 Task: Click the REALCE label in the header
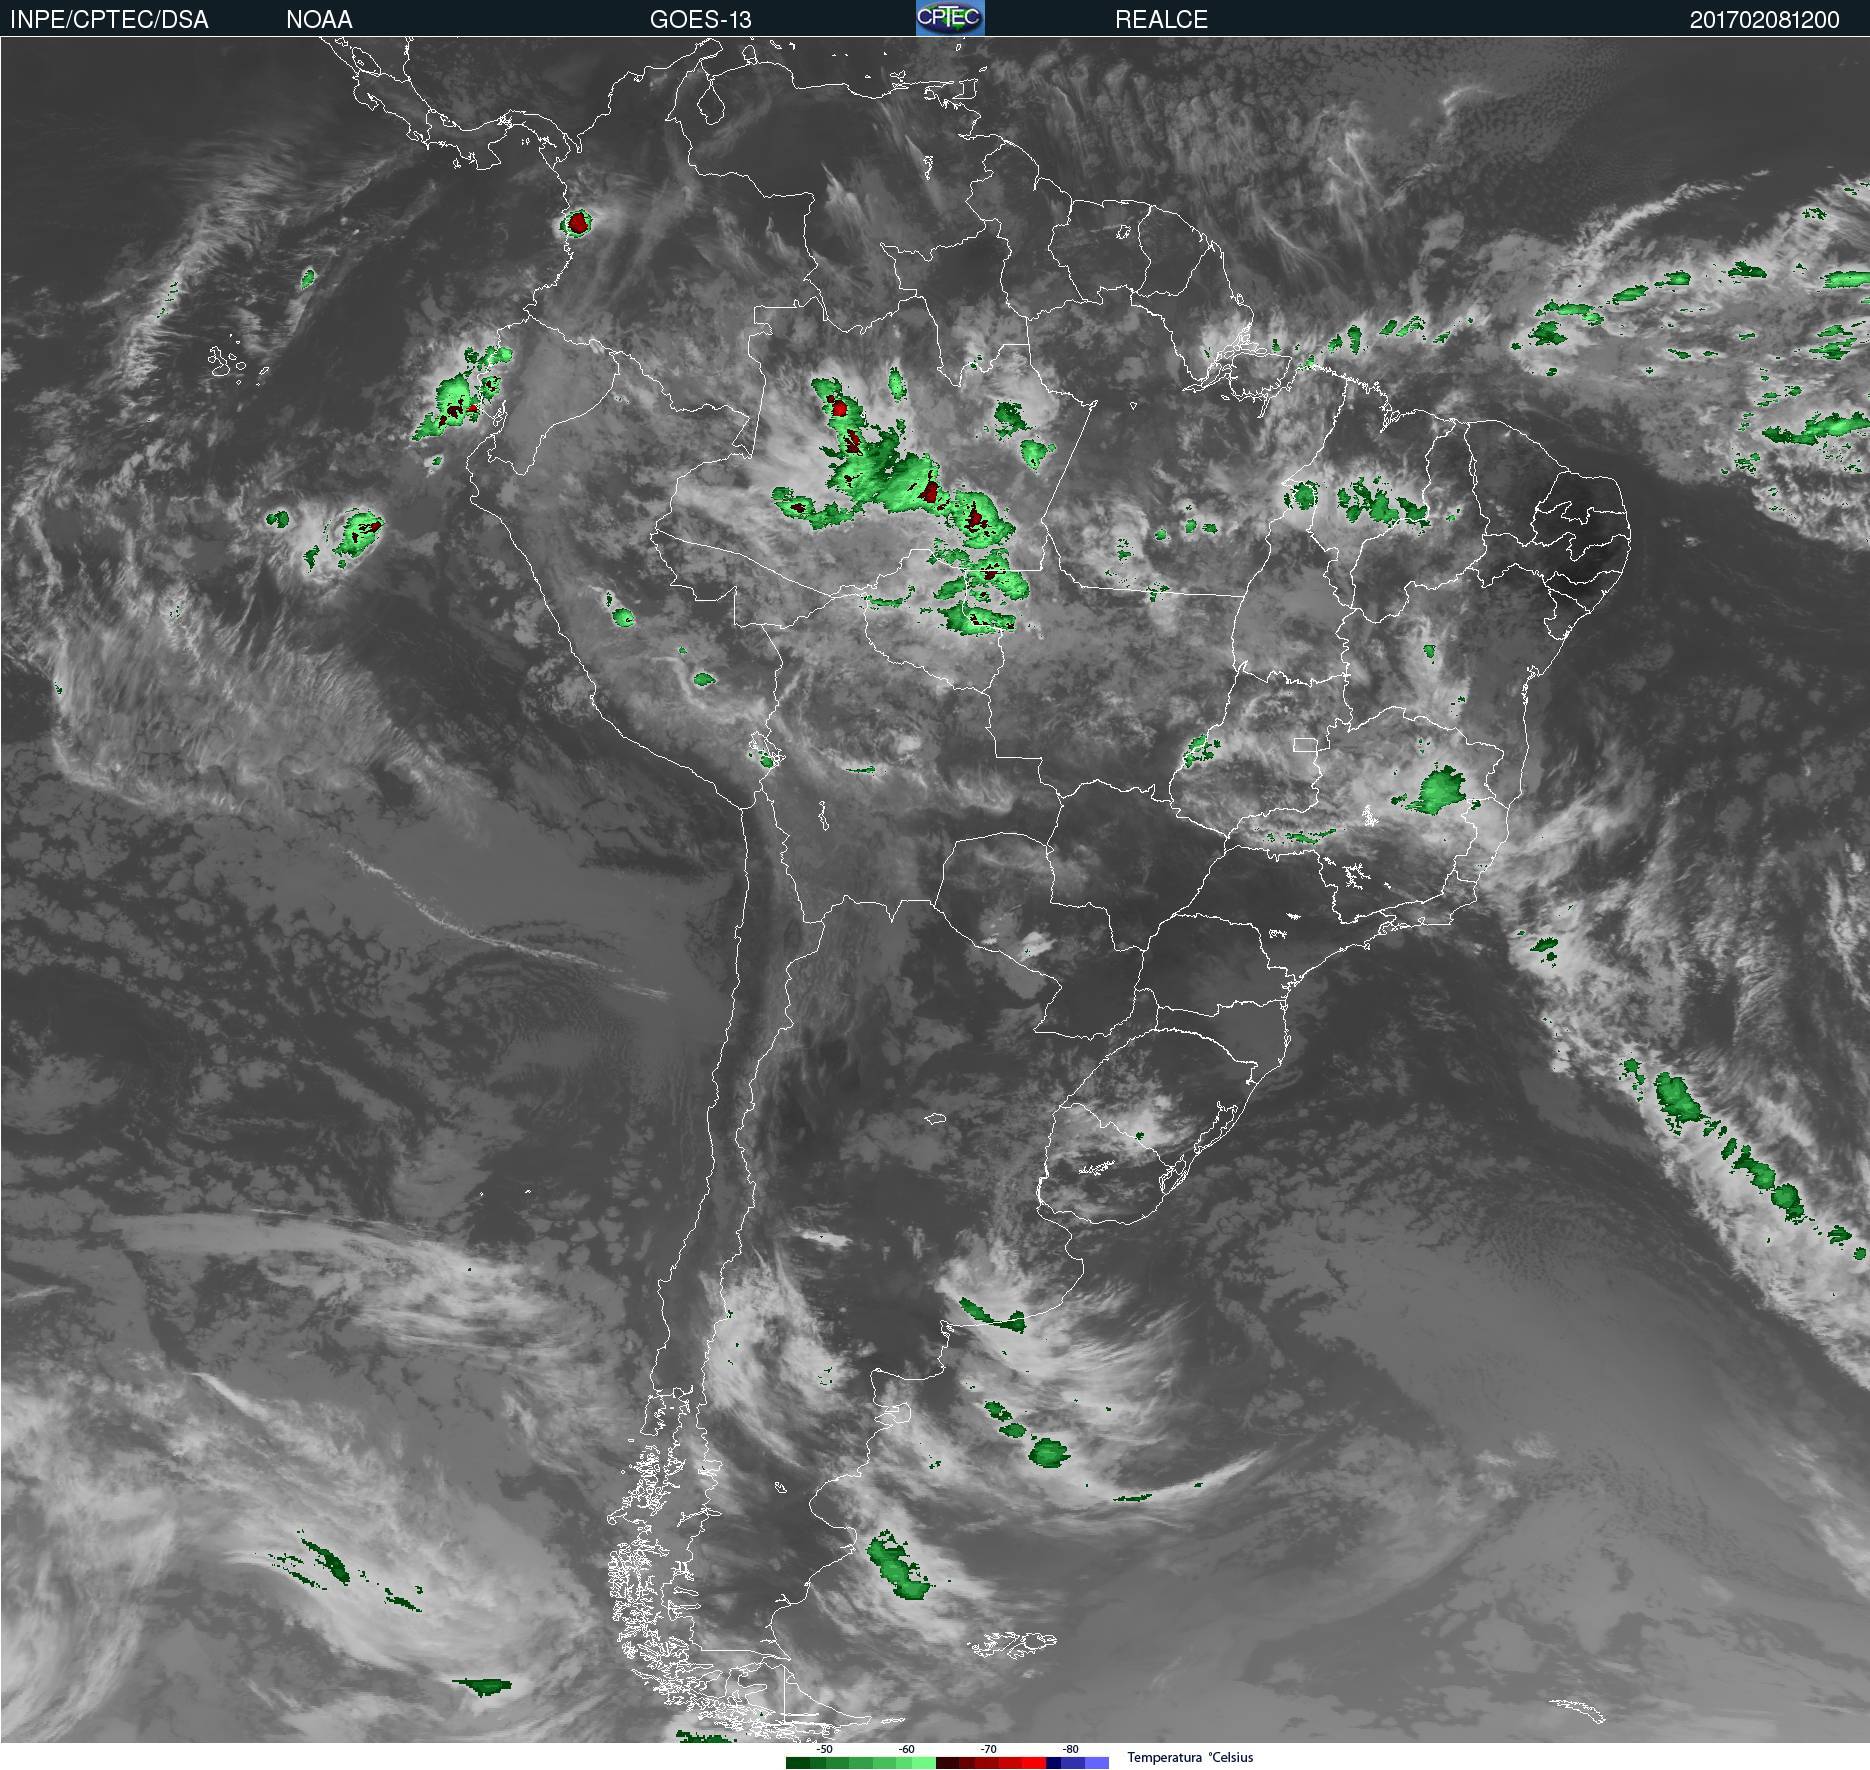[x=1161, y=19]
